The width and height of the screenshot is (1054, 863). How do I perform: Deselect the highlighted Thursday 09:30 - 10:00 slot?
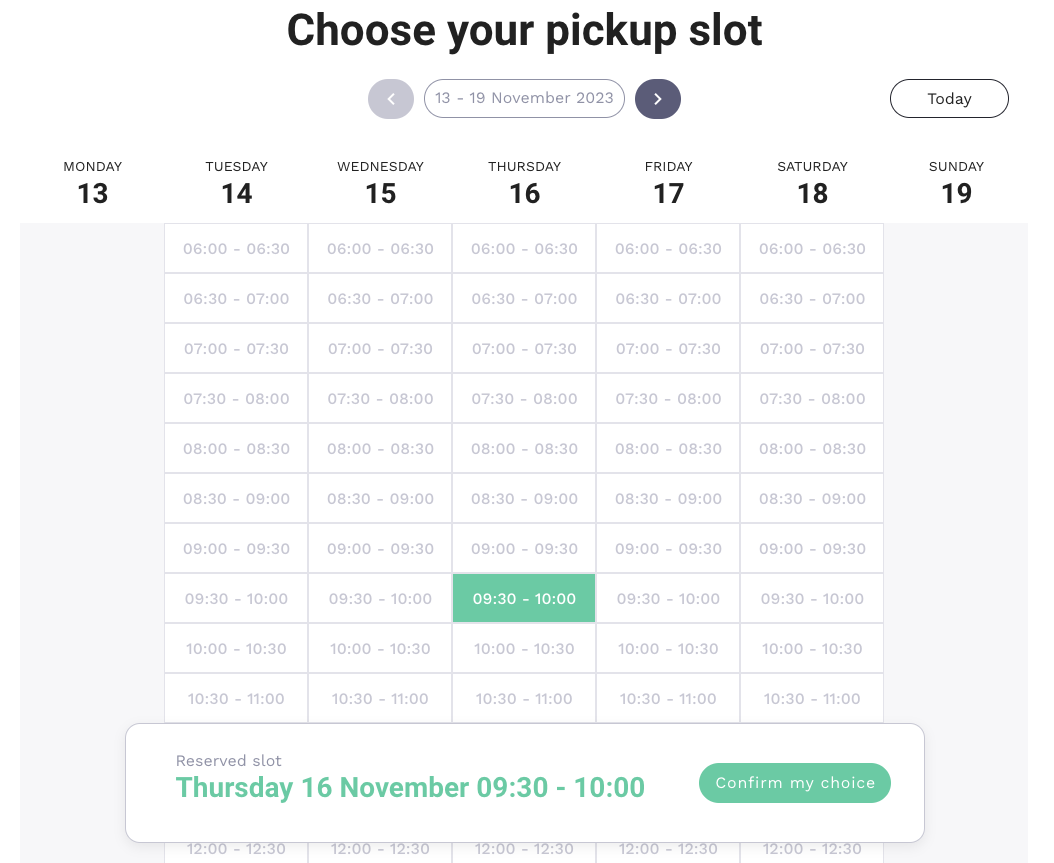point(524,599)
